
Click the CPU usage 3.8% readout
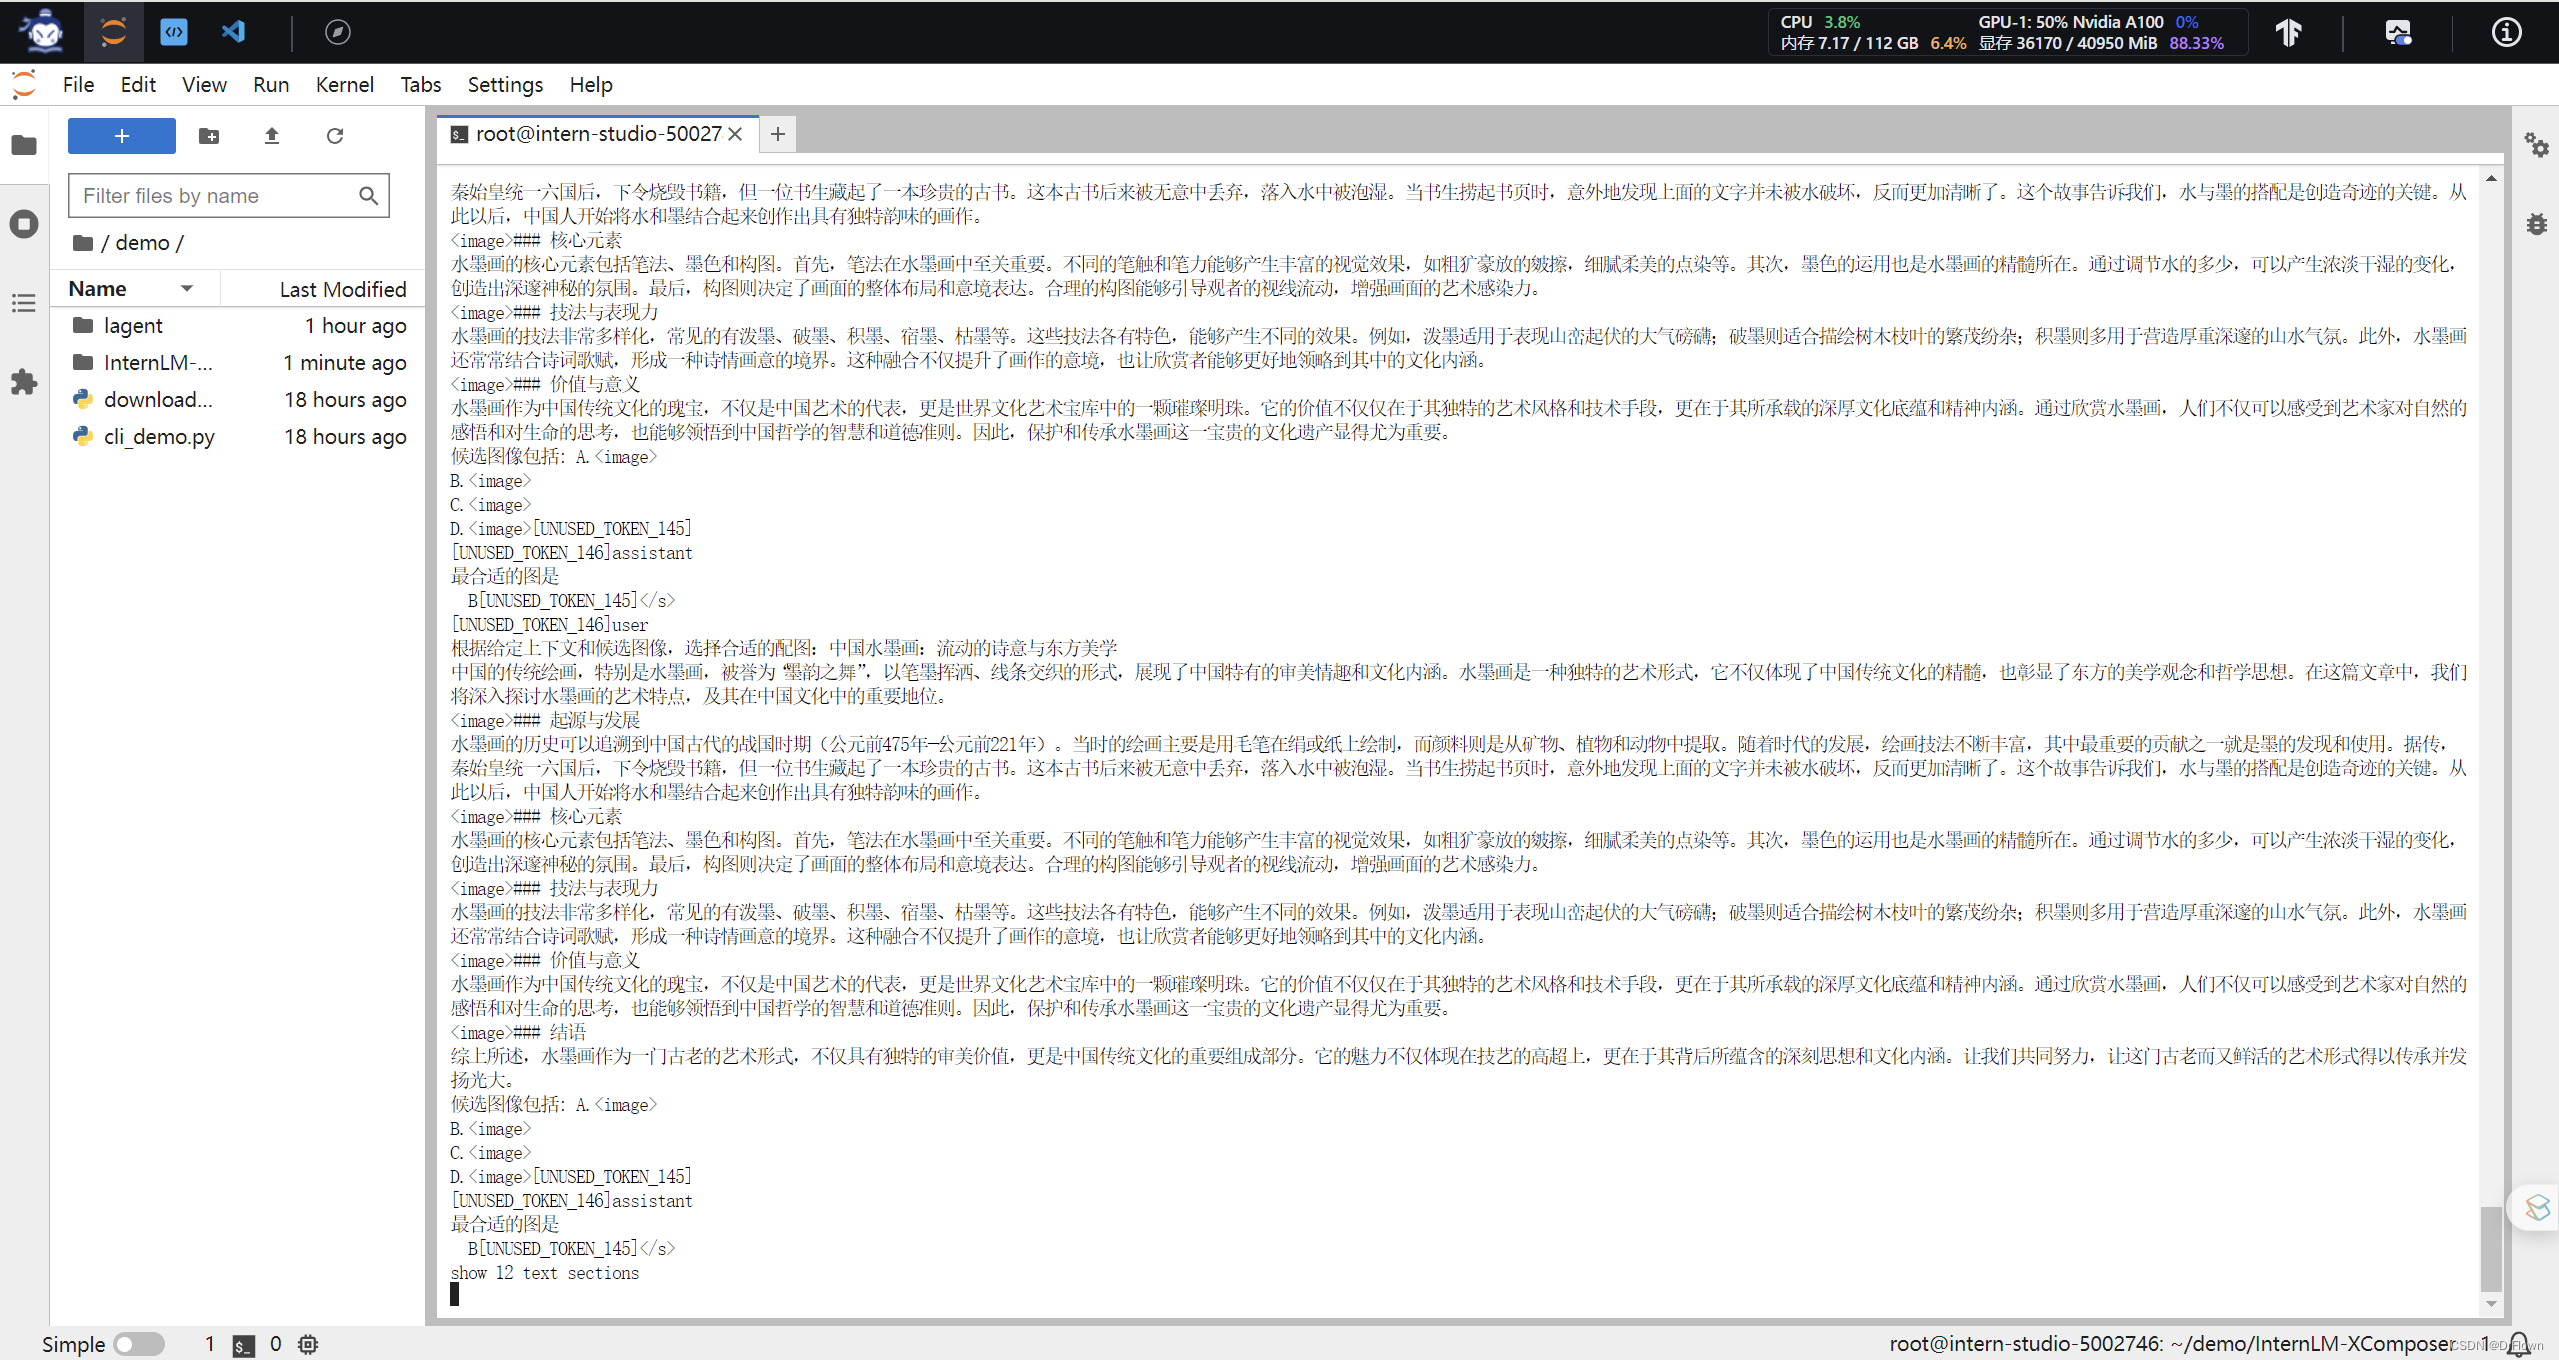point(1820,22)
